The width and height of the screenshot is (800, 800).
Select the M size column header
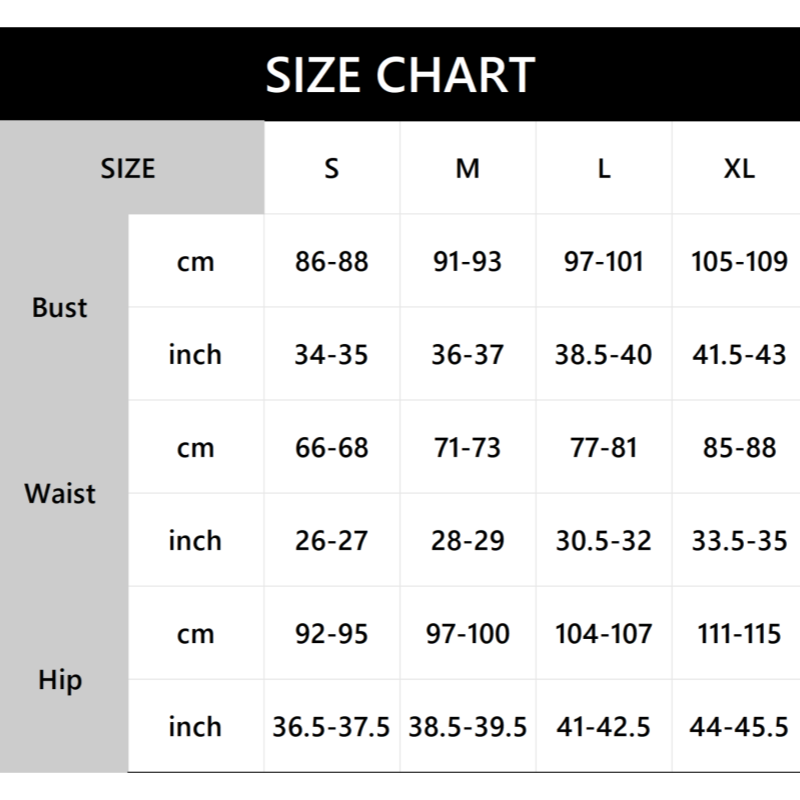tap(468, 168)
